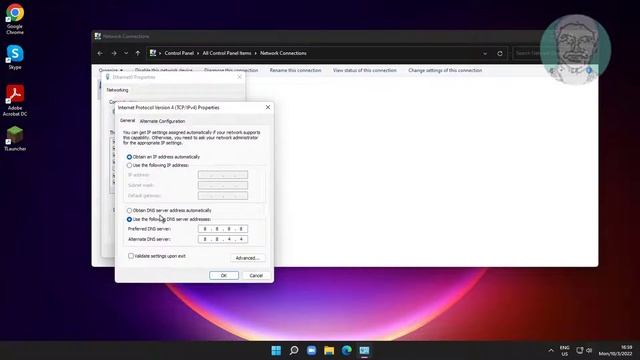Image resolution: width=640 pixels, height=360 pixels.
Task: Click Change settings of this connection
Action: coord(445,70)
